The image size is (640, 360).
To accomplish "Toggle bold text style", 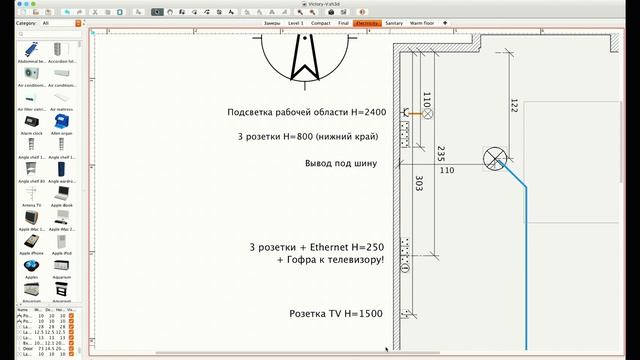I will pyautogui.click(x=273, y=12).
